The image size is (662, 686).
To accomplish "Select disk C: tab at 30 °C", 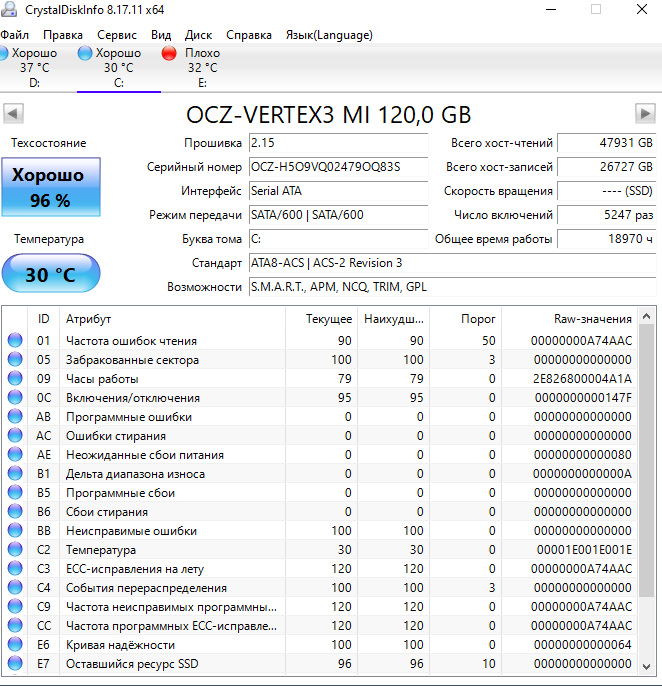I will [x=119, y=67].
